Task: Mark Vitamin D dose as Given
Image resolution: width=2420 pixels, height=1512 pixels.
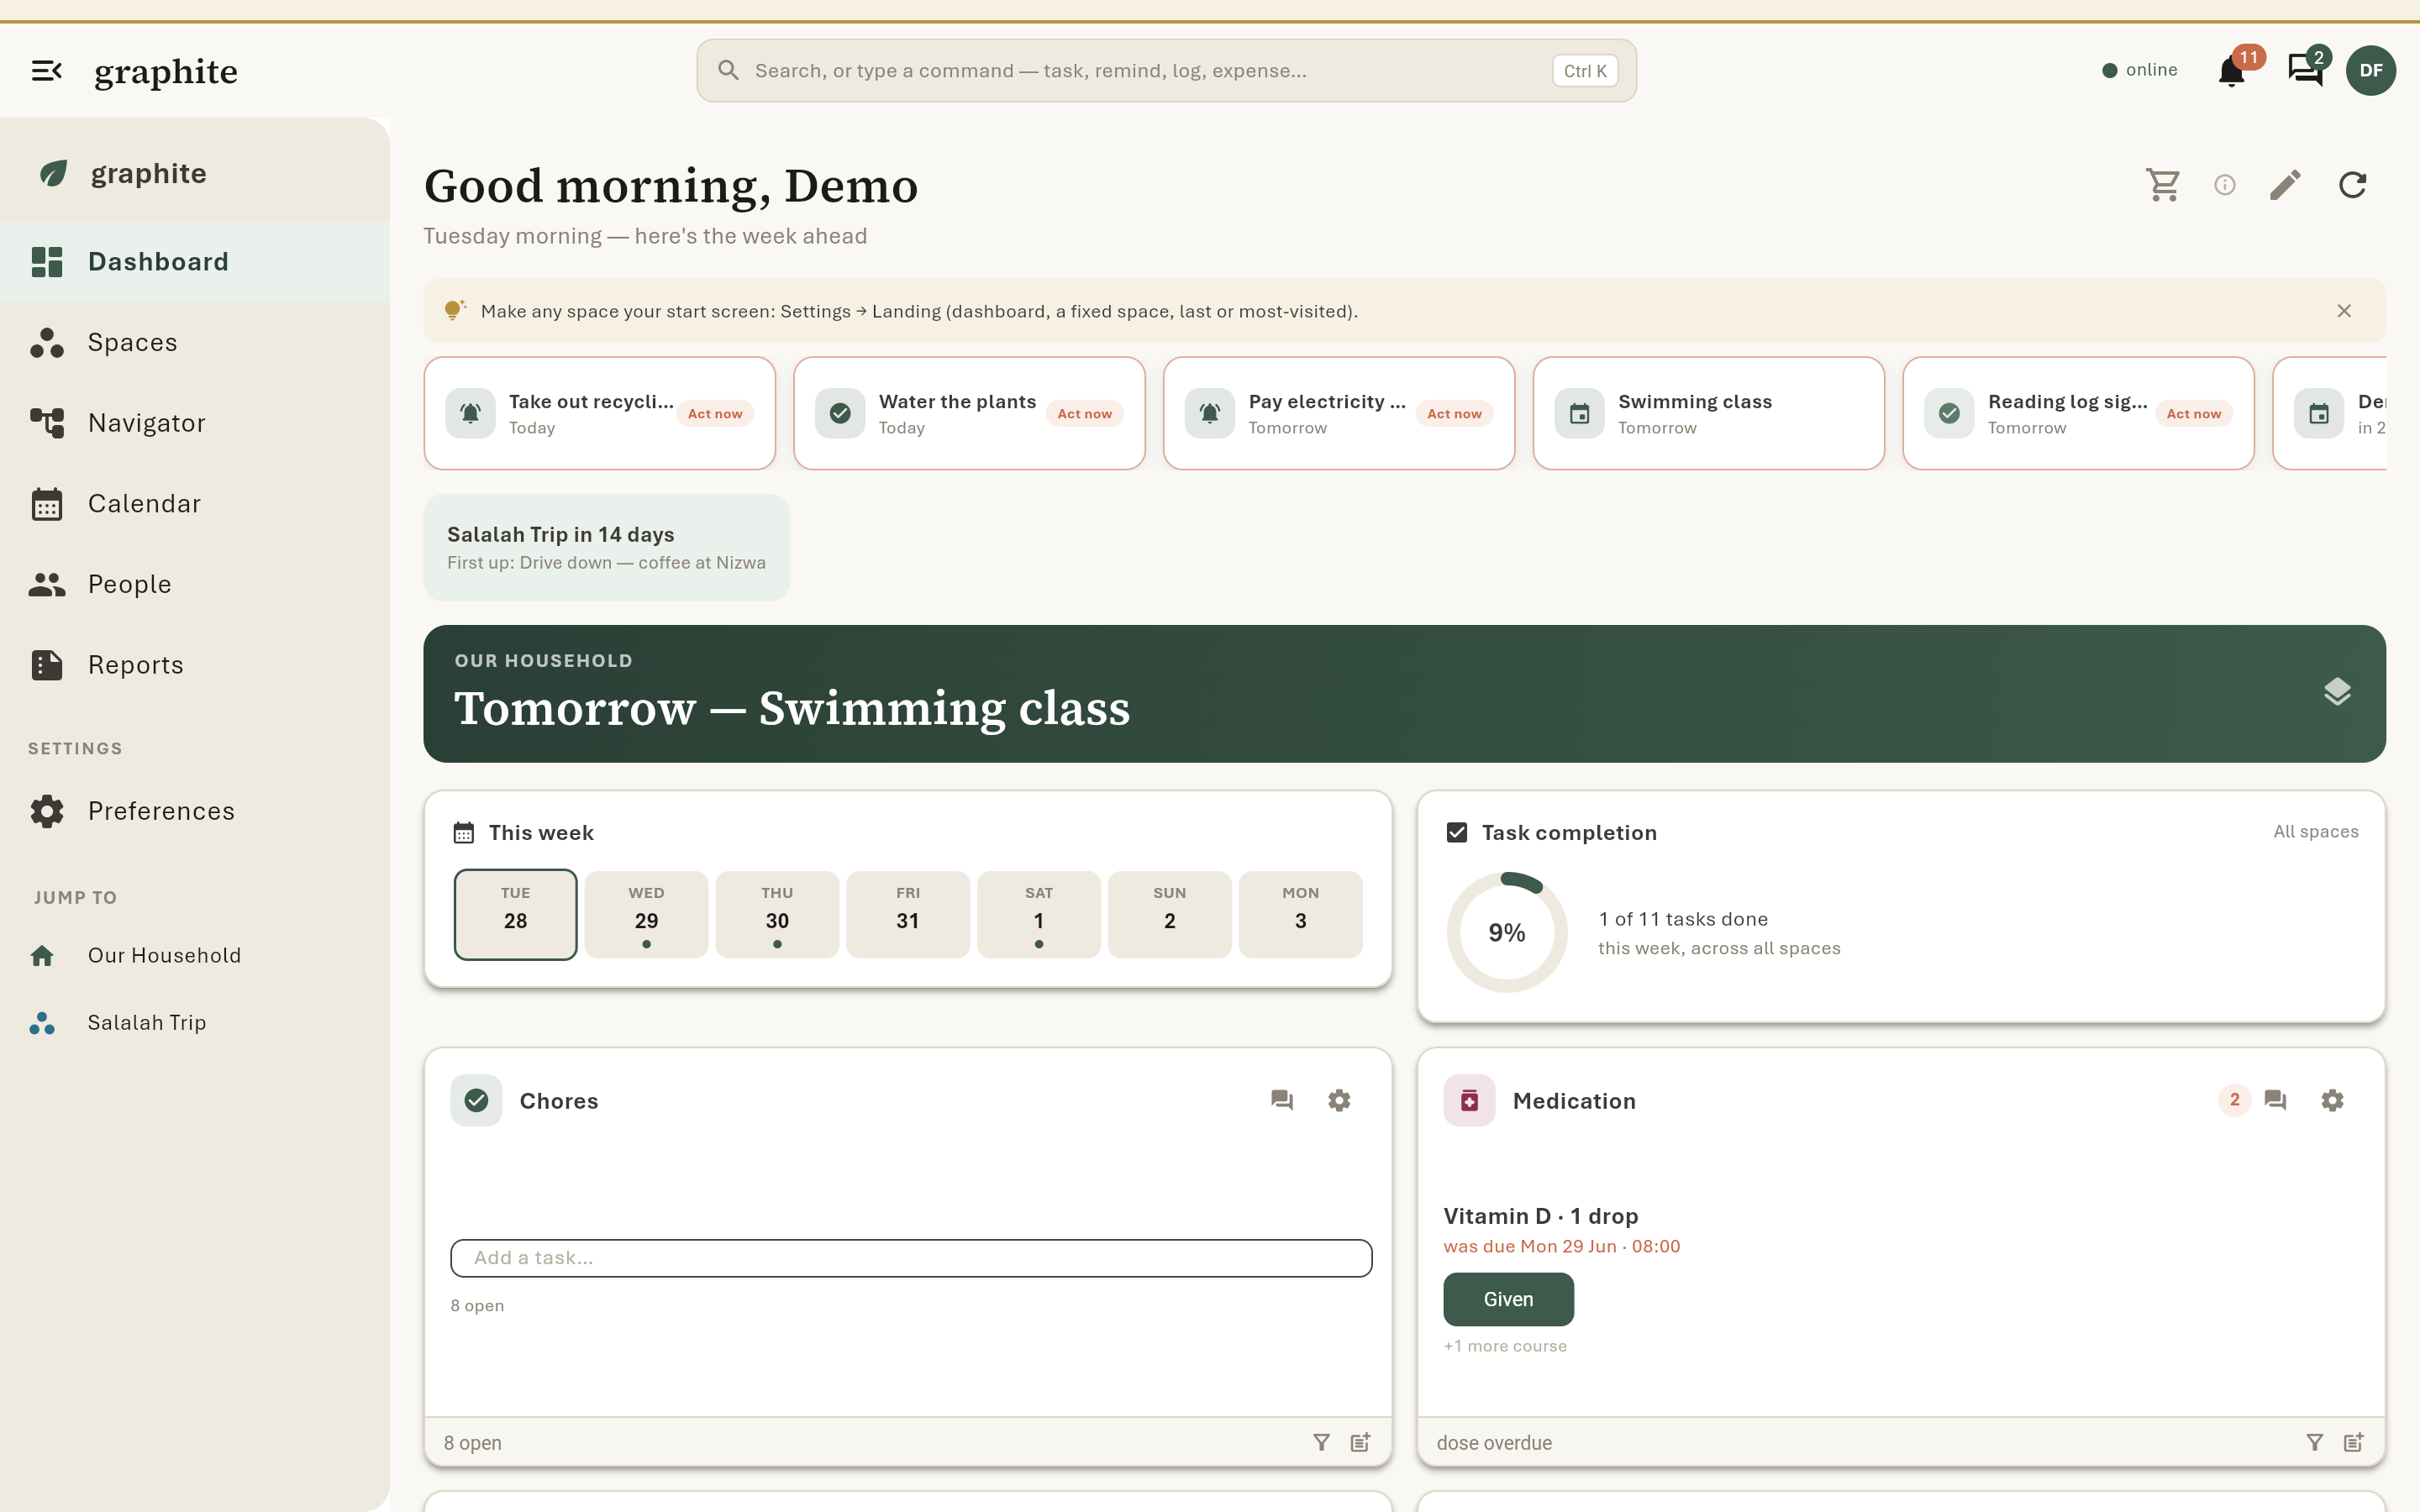Action: click(1508, 1299)
